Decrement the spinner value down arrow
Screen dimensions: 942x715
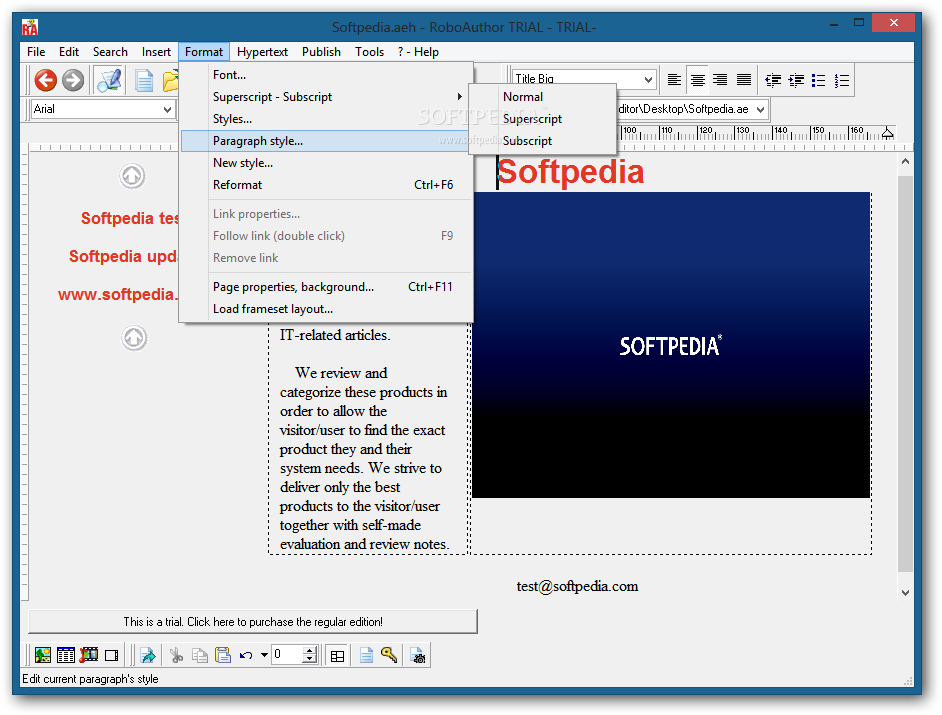tap(310, 660)
